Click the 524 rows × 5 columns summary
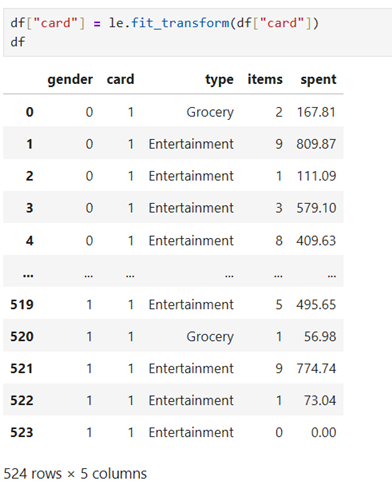This screenshot has height=489, width=392. (75, 474)
